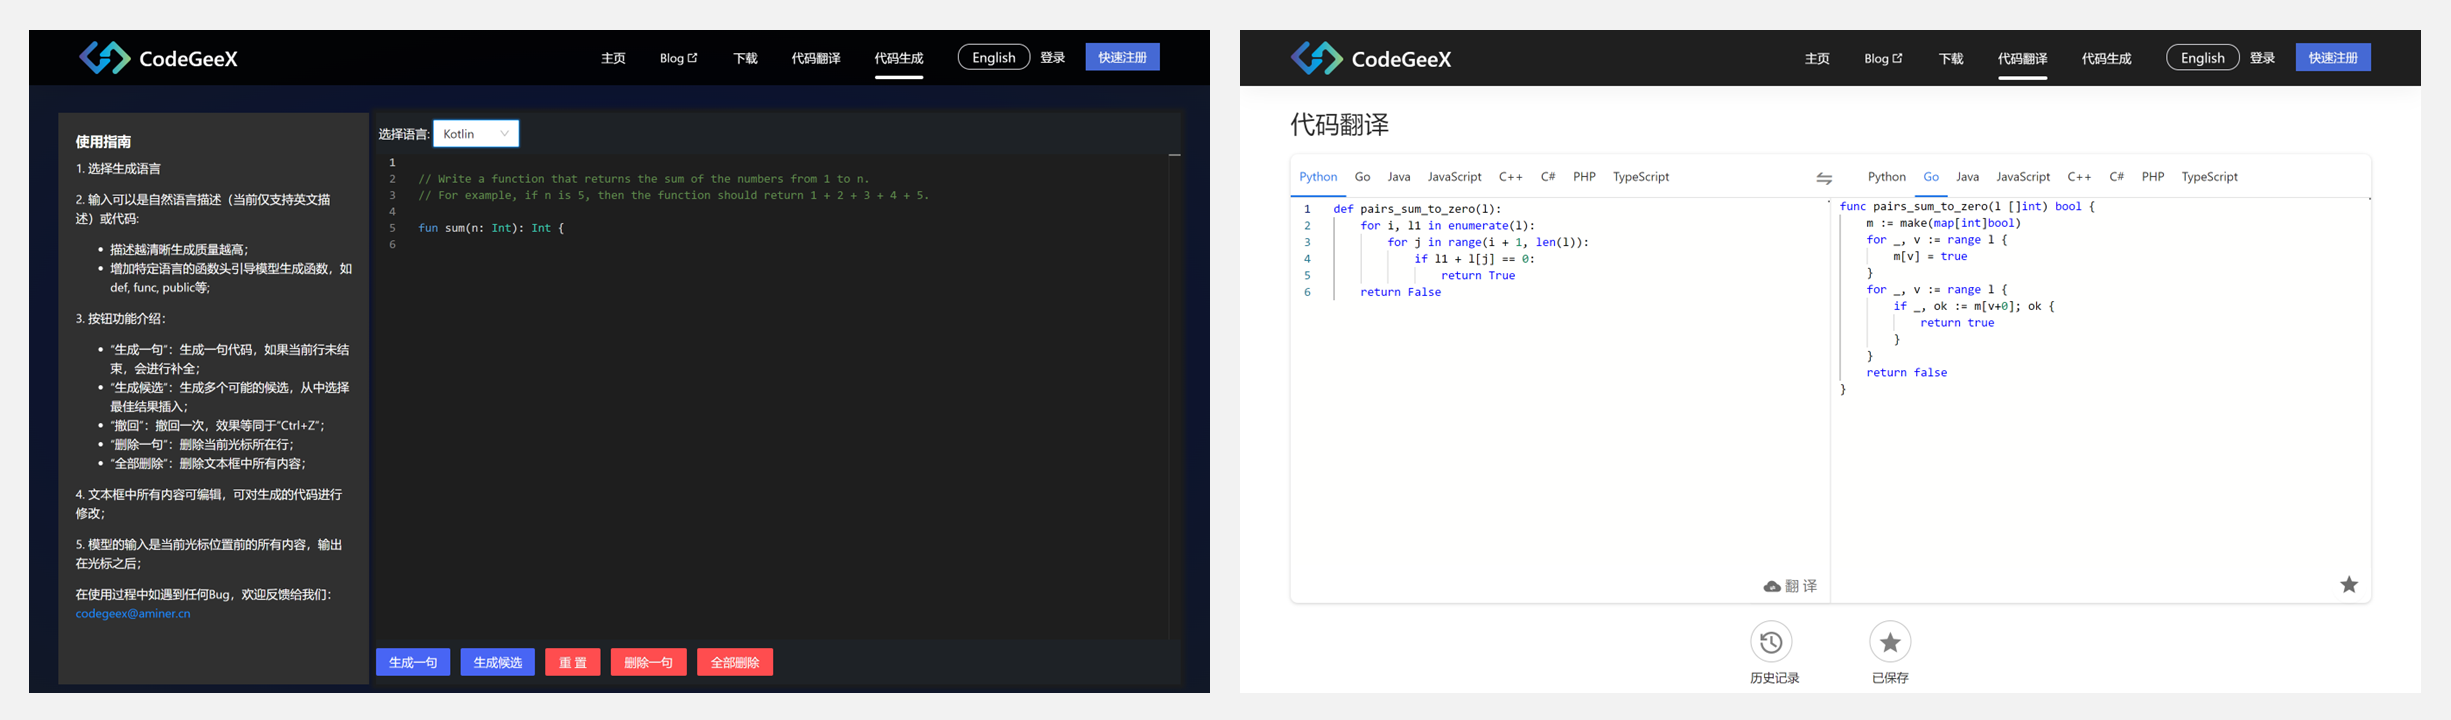Screen dimensions: 2451x720
Task: Switch to English in right window
Action: tap(2202, 57)
